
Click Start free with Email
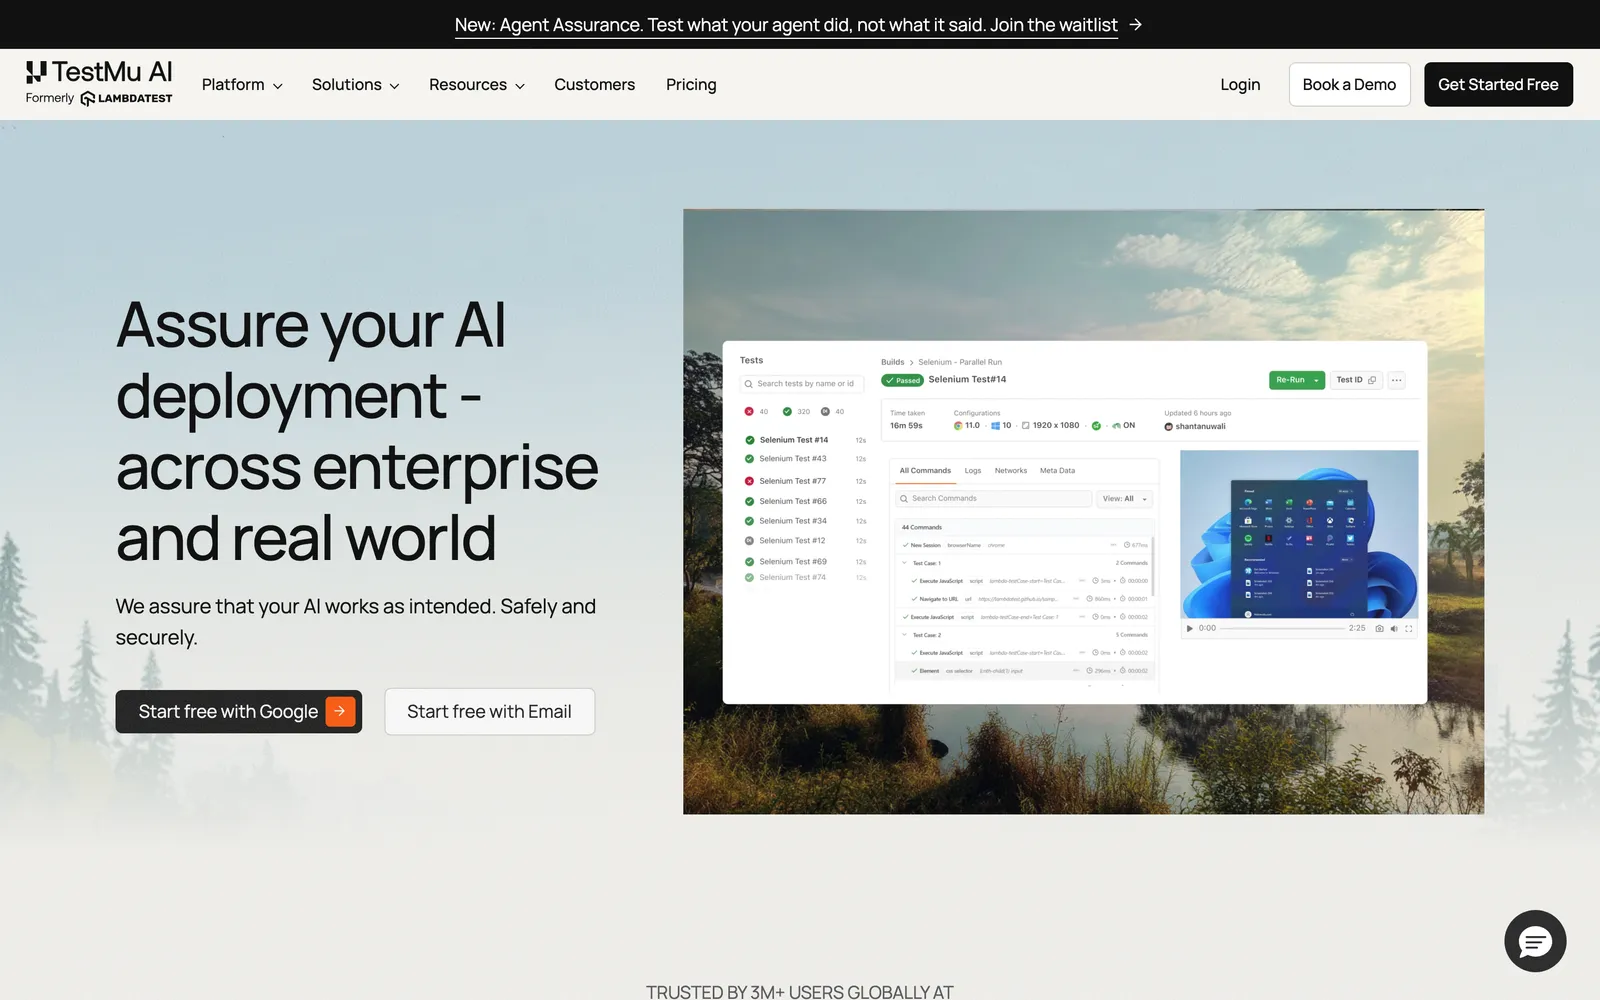point(489,711)
